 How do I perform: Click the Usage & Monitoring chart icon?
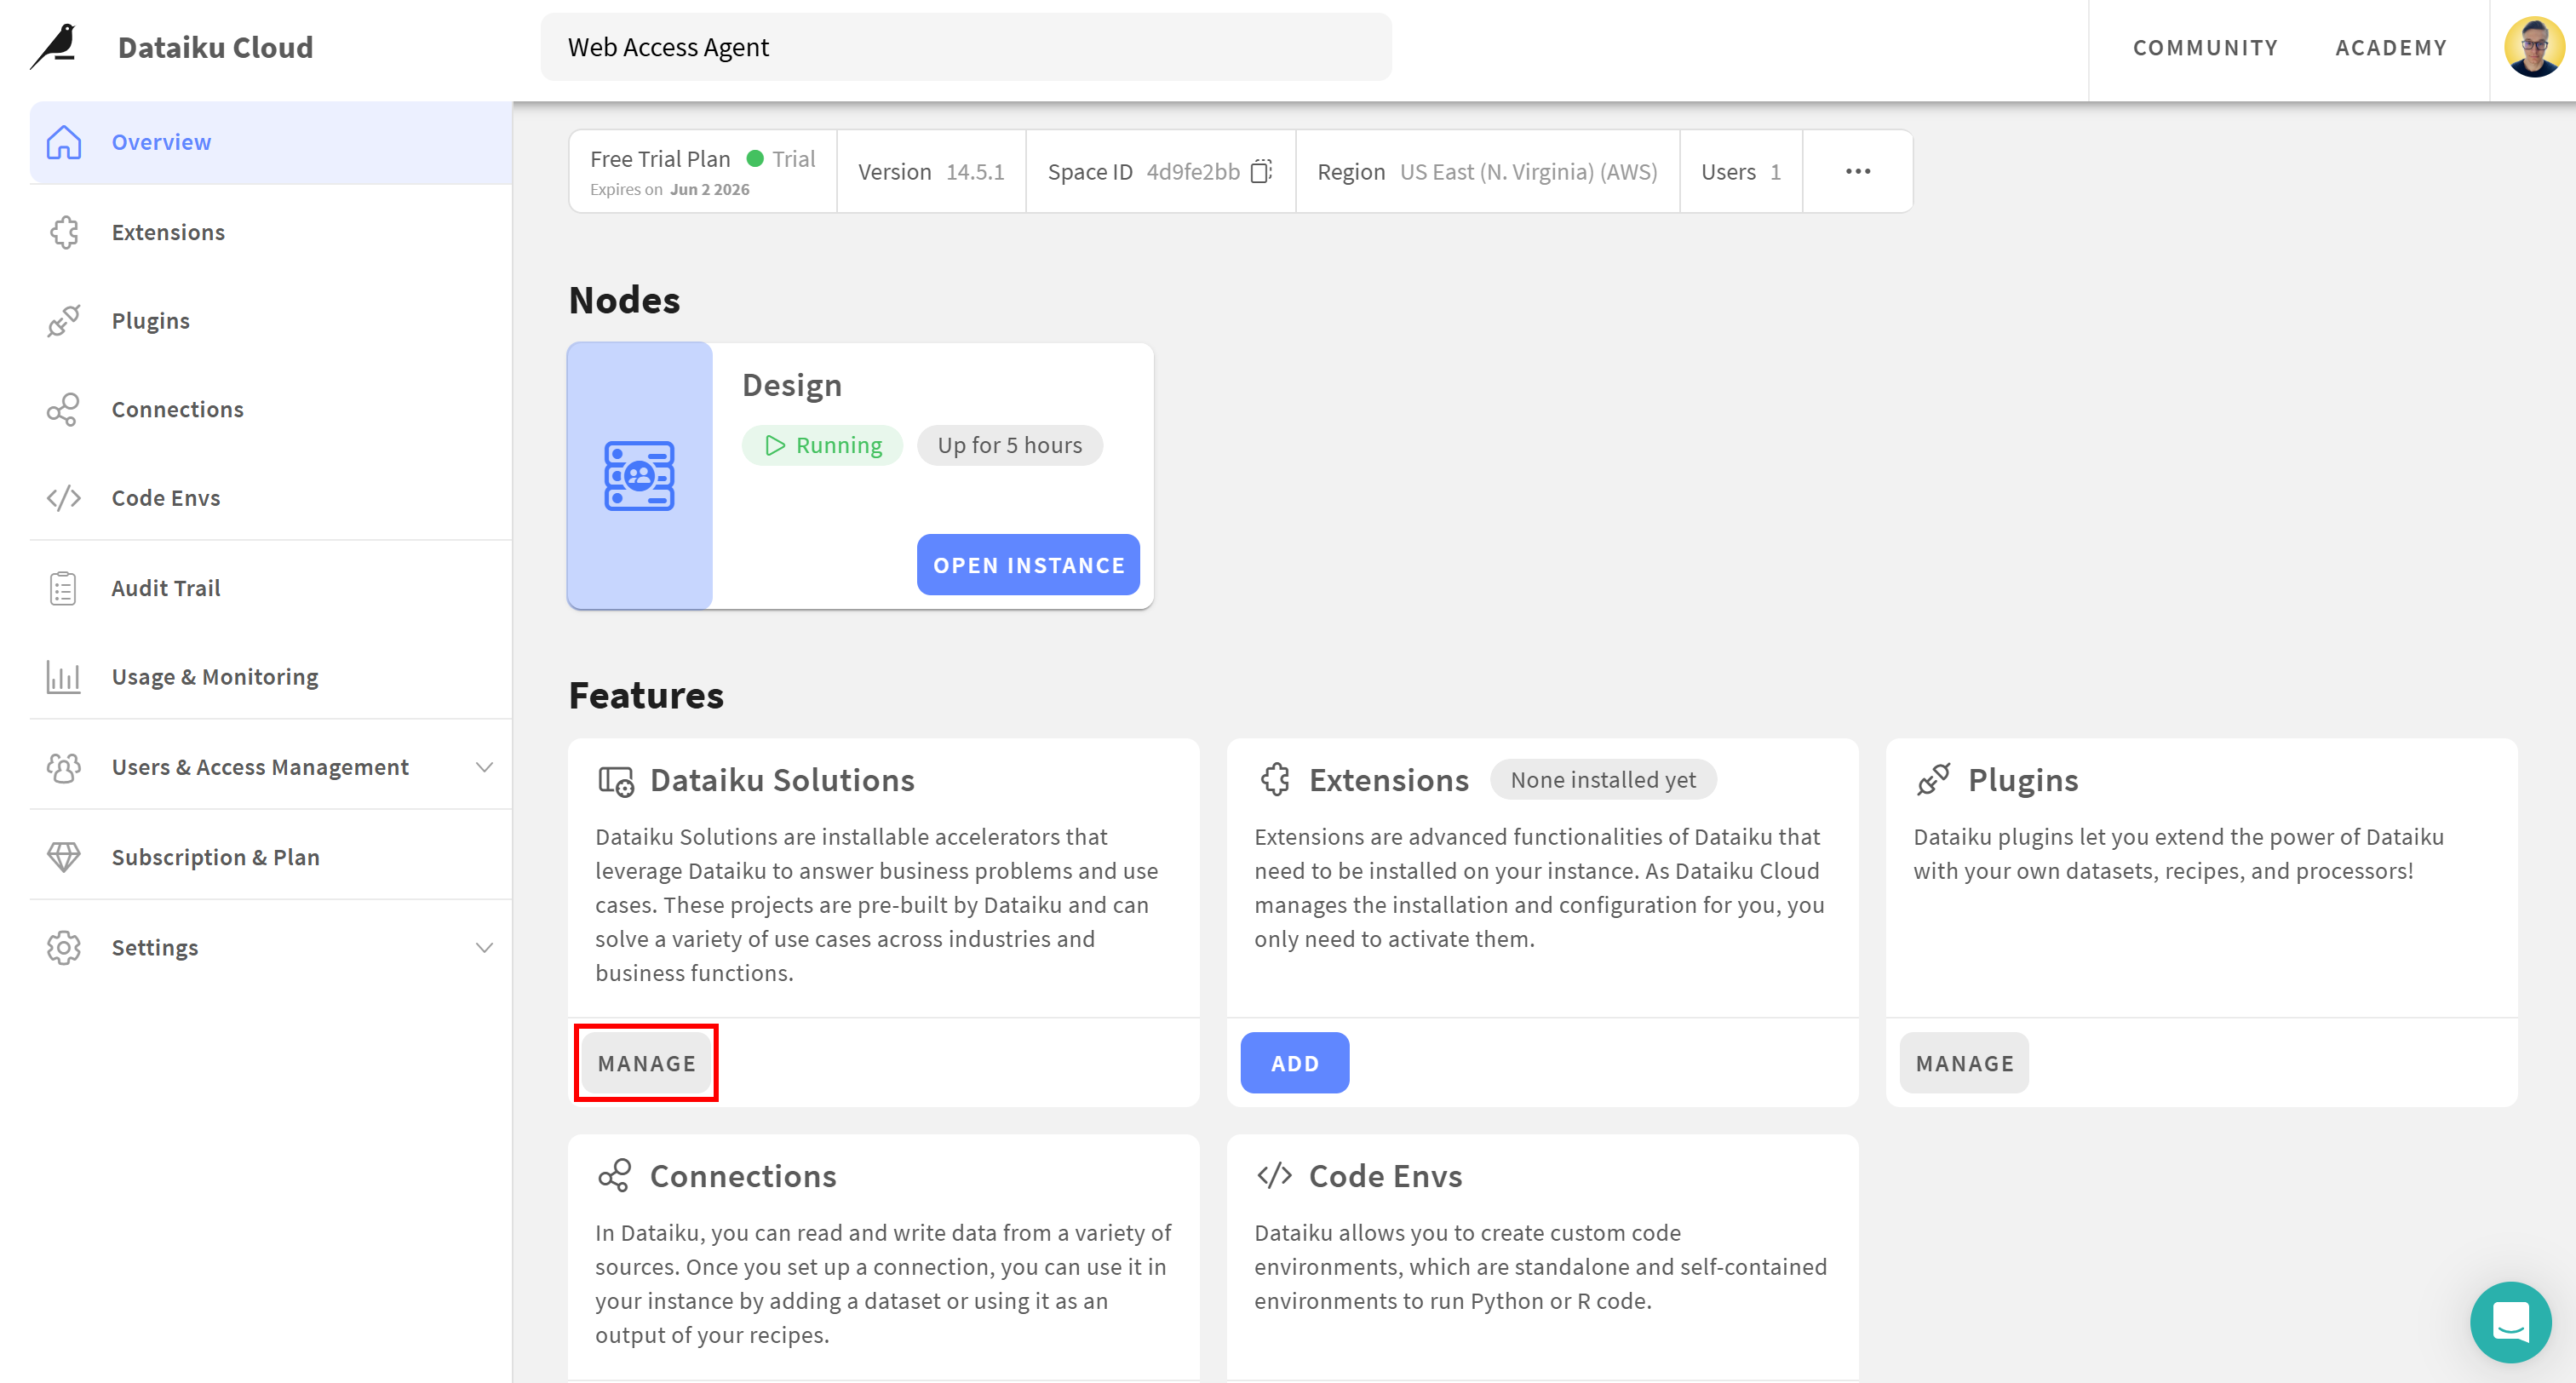point(64,677)
